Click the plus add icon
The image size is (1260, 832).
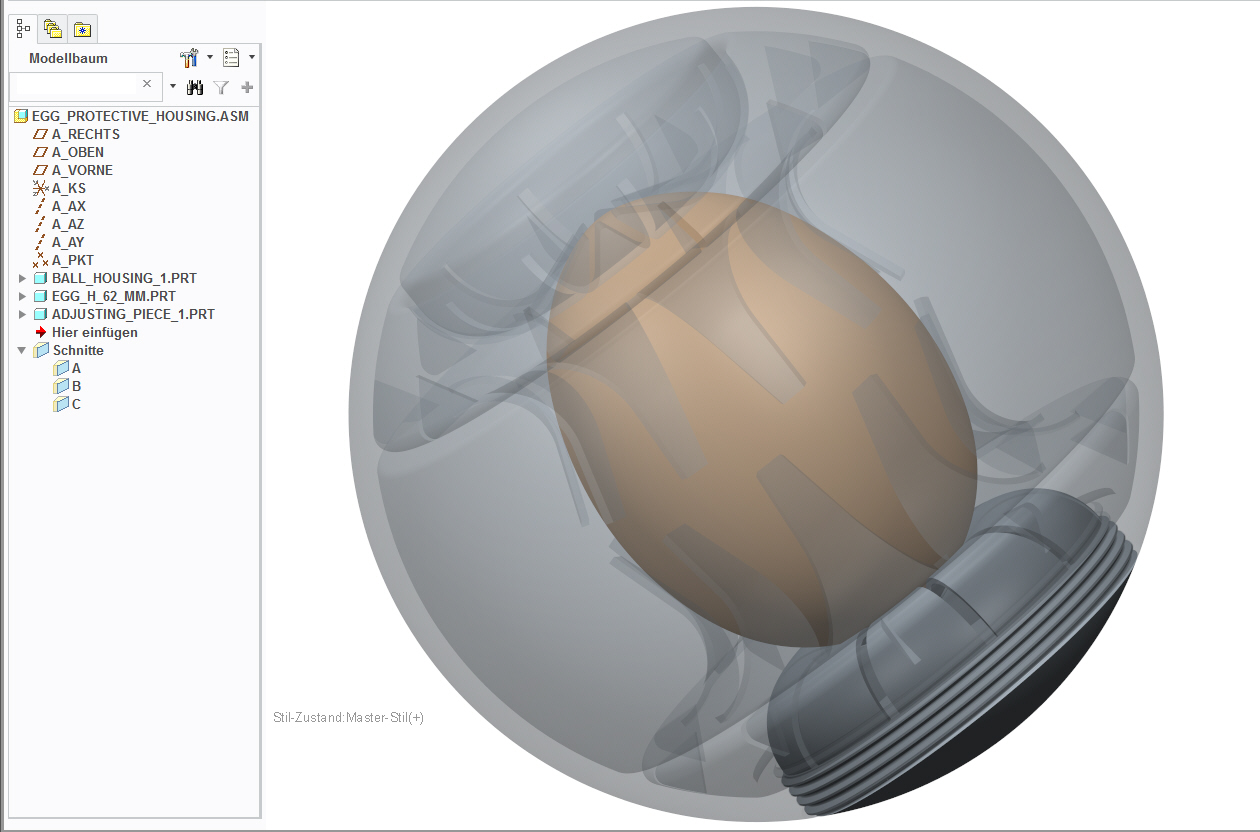click(x=247, y=87)
